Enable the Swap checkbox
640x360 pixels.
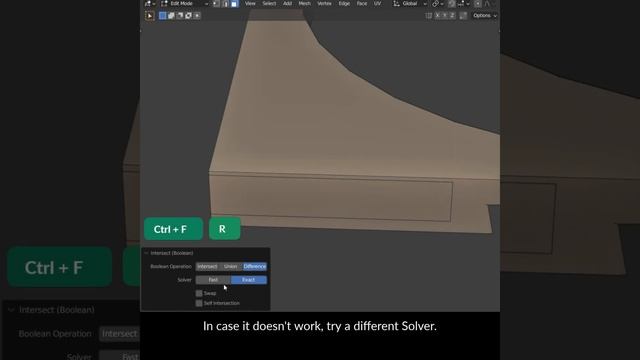point(199,293)
